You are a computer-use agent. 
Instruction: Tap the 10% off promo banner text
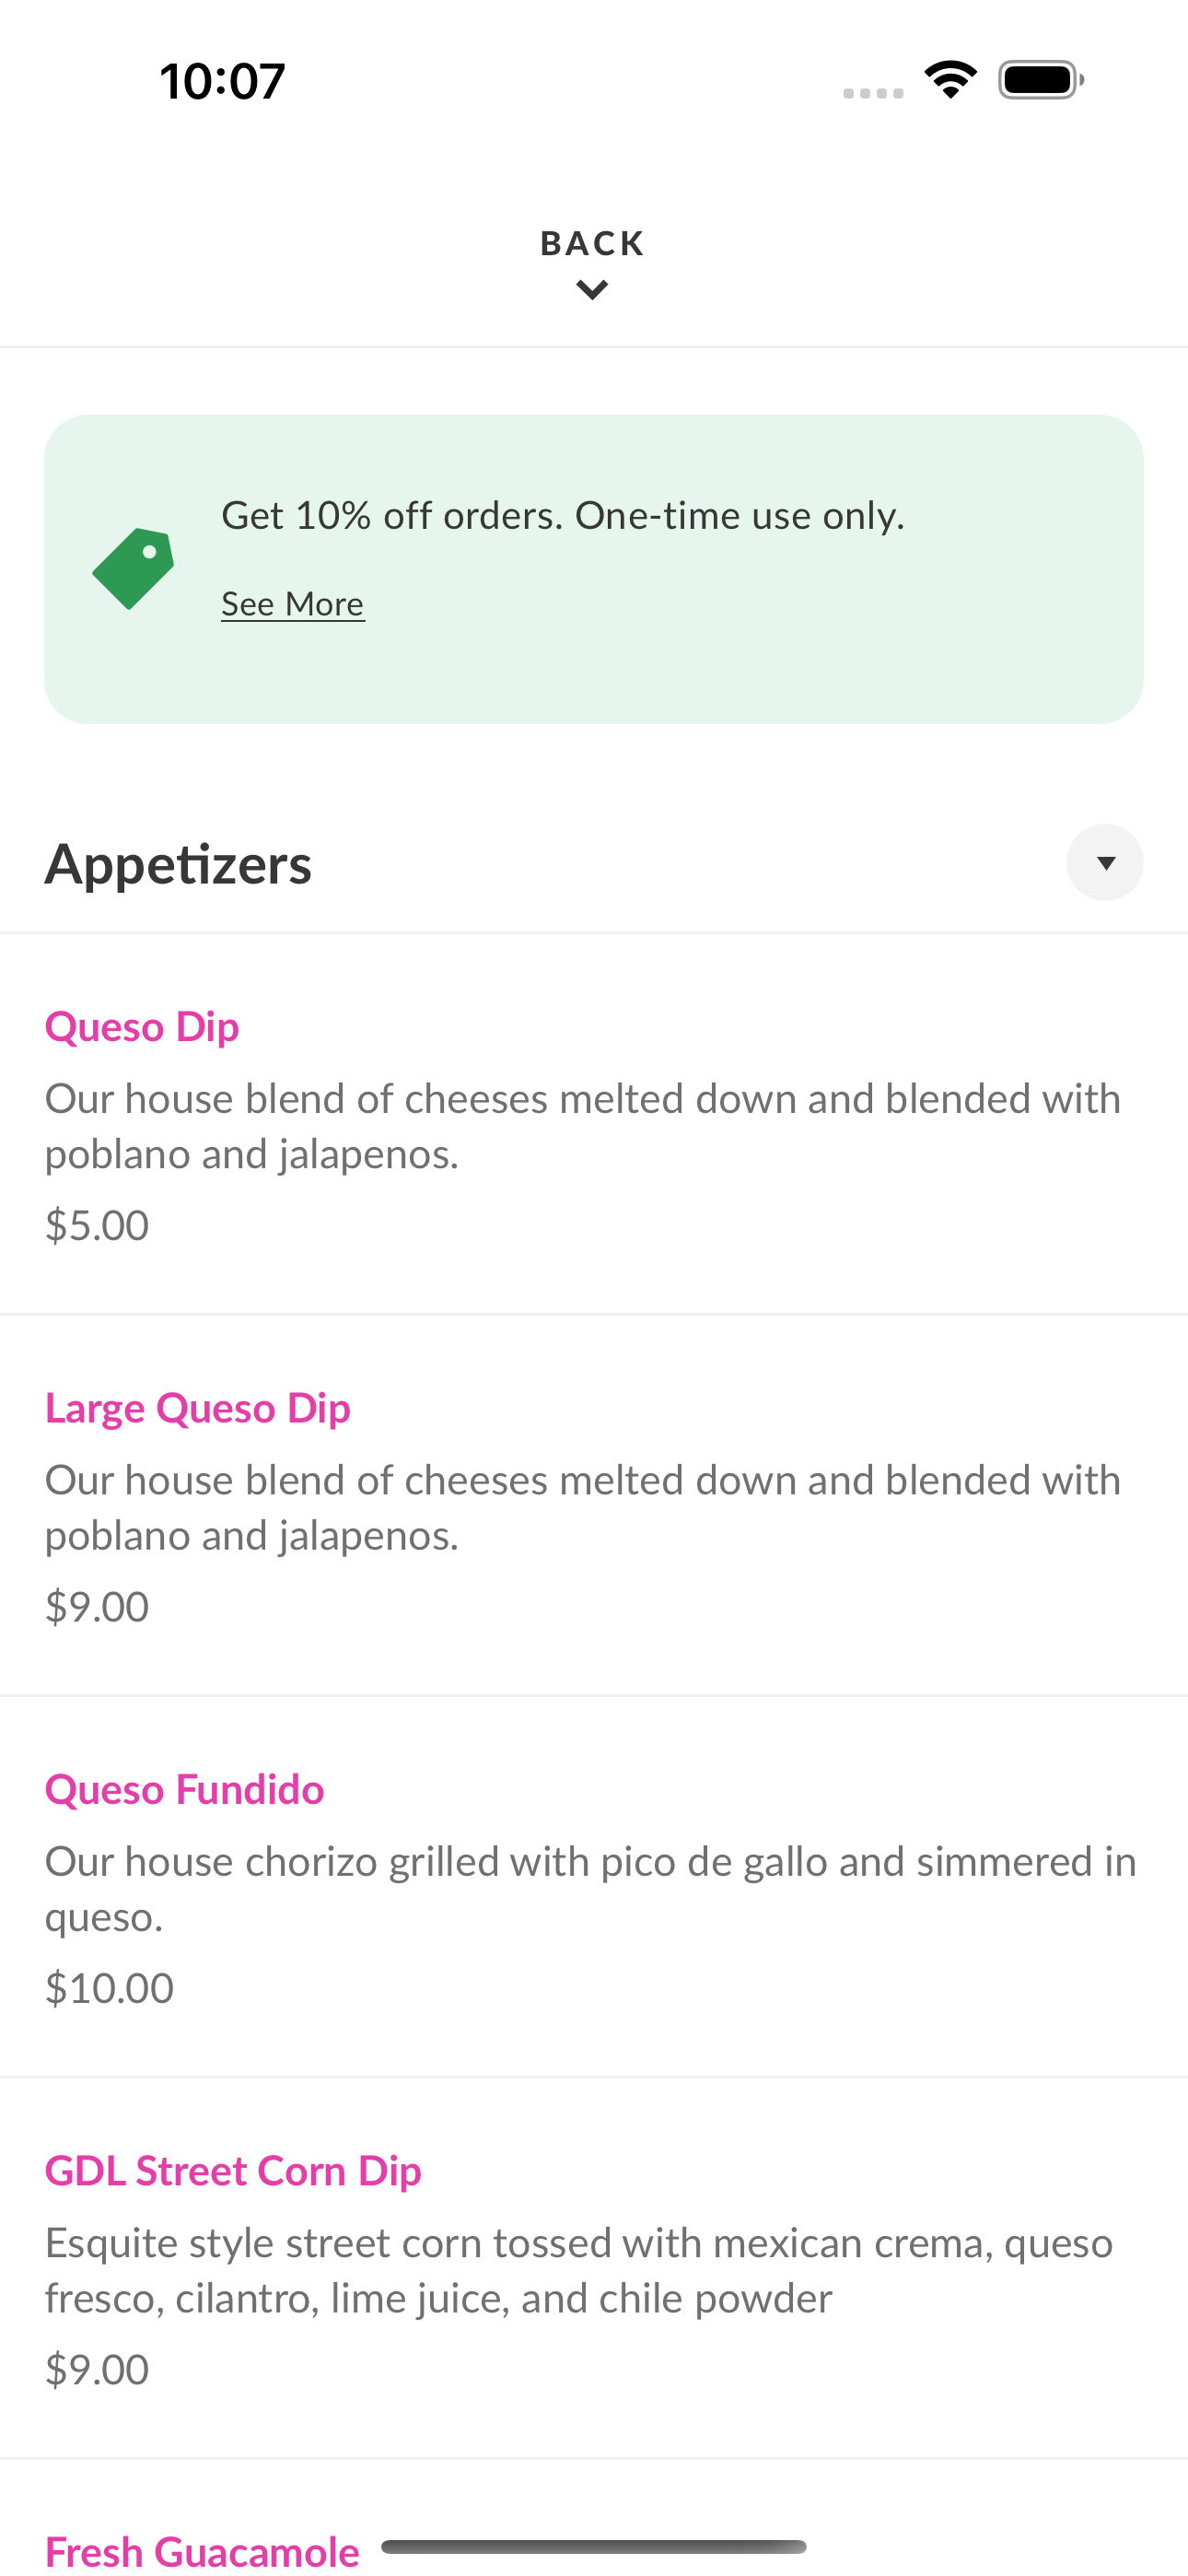(x=563, y=516)
